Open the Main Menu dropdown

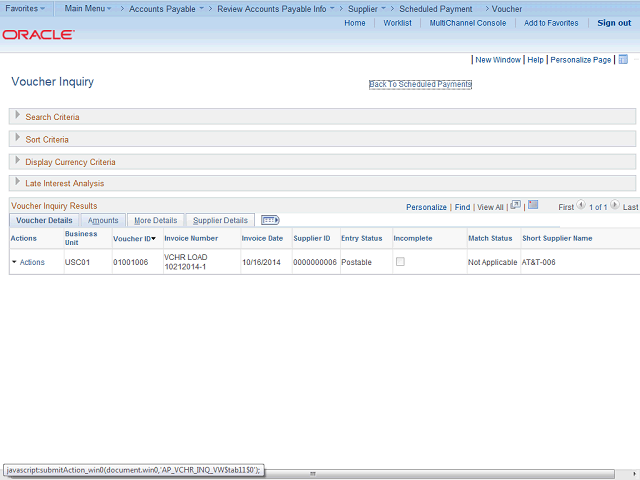point(88,9)
